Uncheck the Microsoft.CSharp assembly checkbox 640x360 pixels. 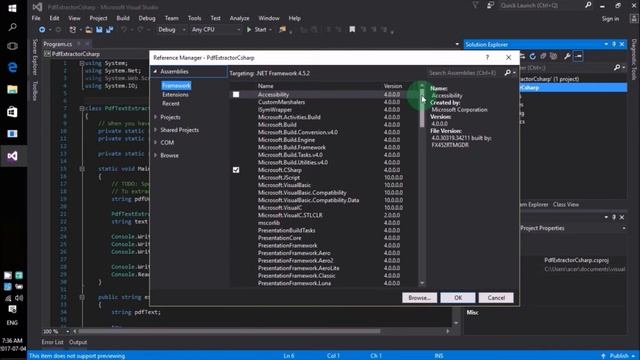[x=236, y=170]
